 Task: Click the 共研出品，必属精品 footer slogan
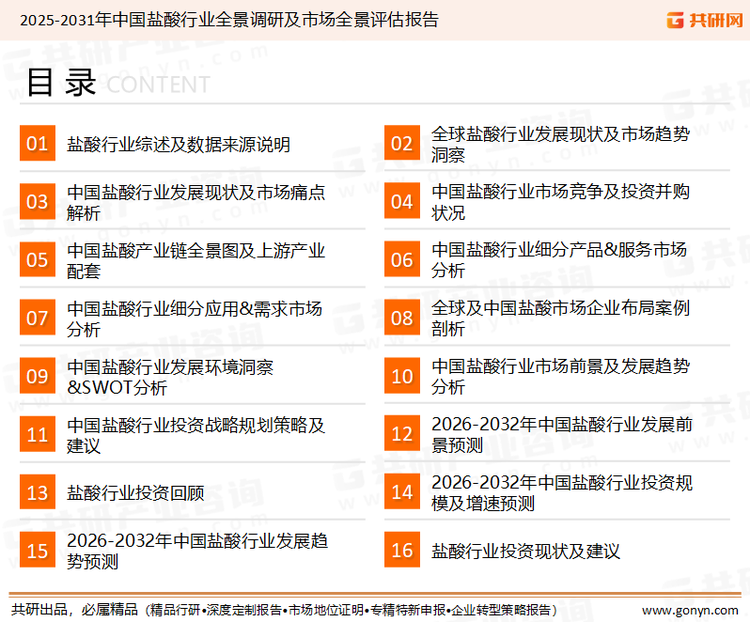click(x=74, y=610)
